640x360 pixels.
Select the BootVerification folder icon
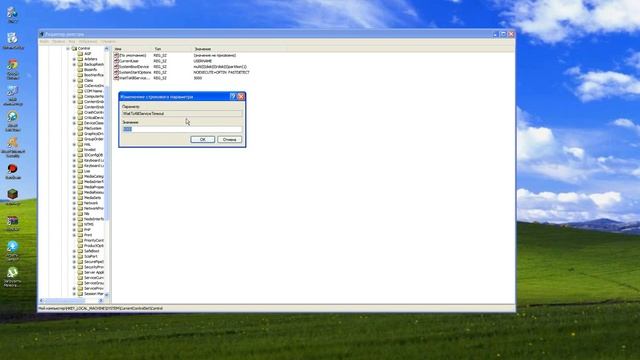[80, 75]
